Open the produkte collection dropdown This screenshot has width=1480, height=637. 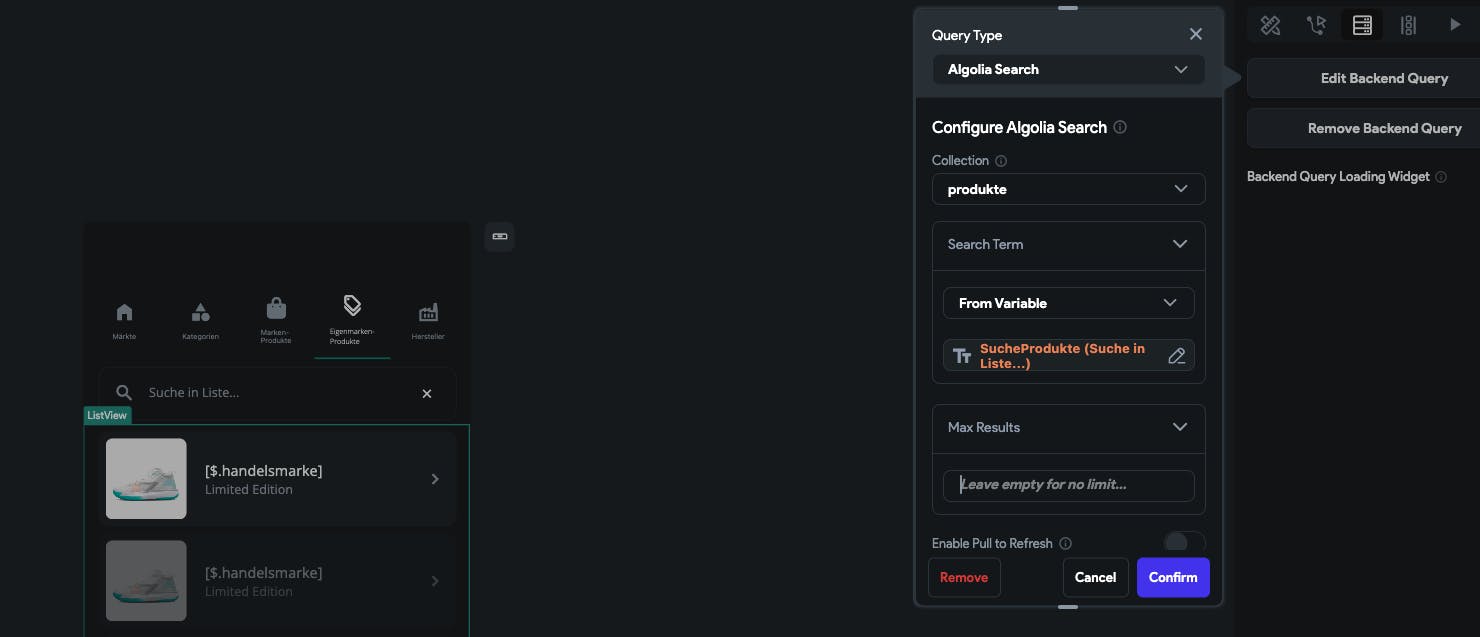(1068, 189)
